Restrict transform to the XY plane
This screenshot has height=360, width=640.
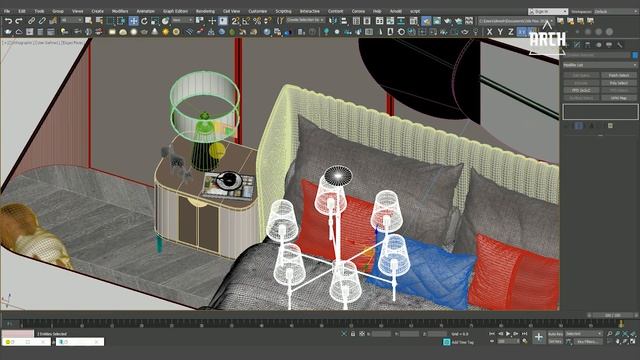pyautogui.click(x=522, y=31)
